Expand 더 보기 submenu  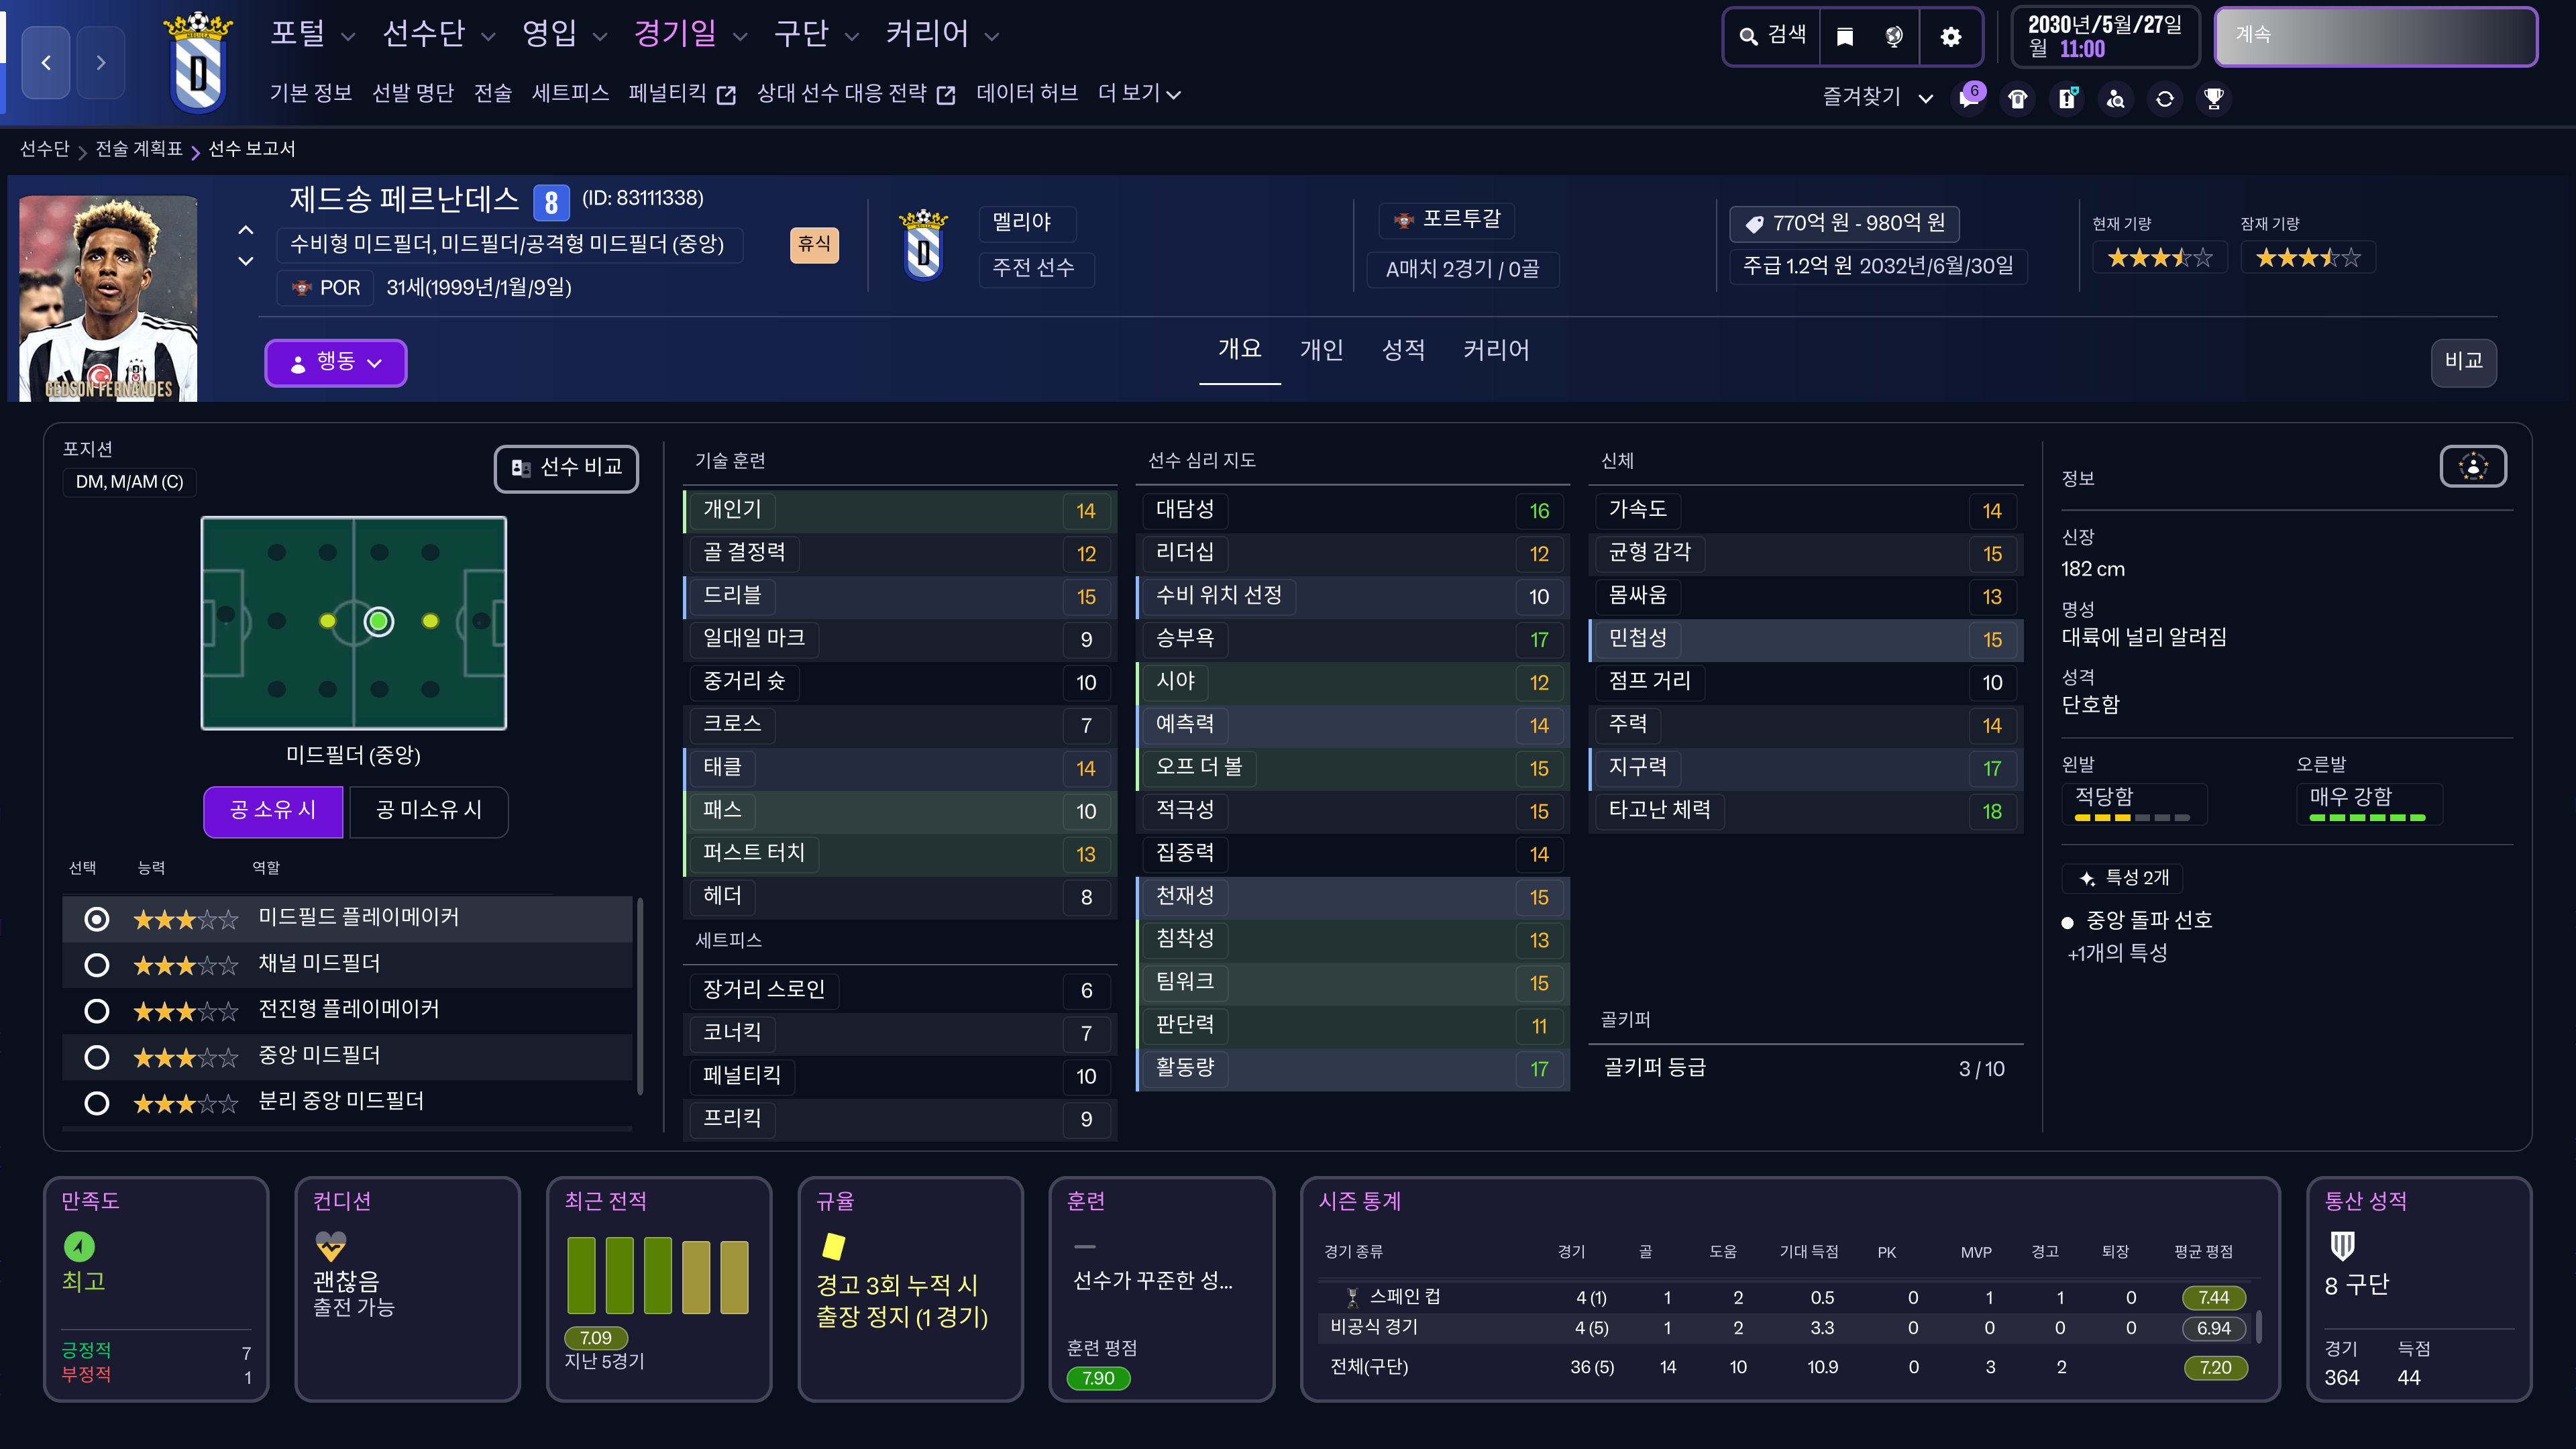point(1138,94)
